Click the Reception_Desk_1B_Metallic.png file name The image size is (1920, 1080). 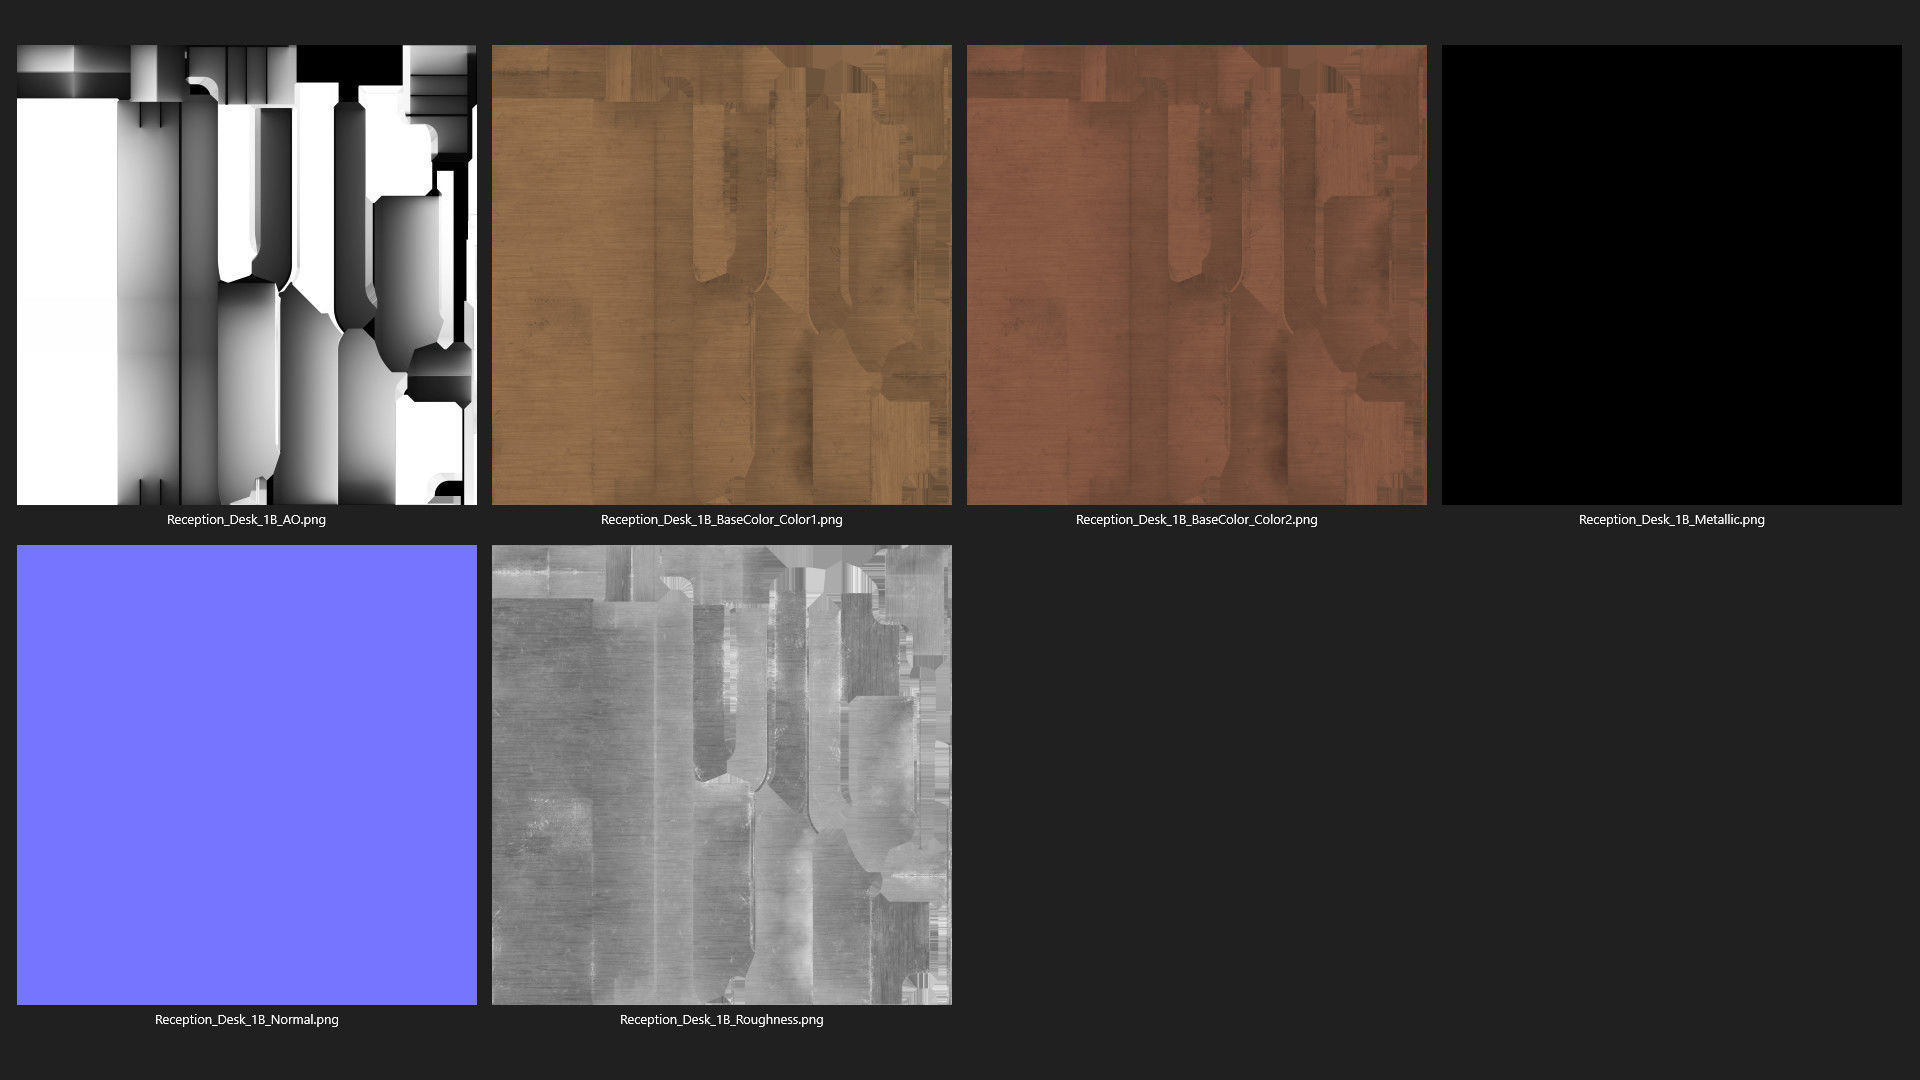1671,520
